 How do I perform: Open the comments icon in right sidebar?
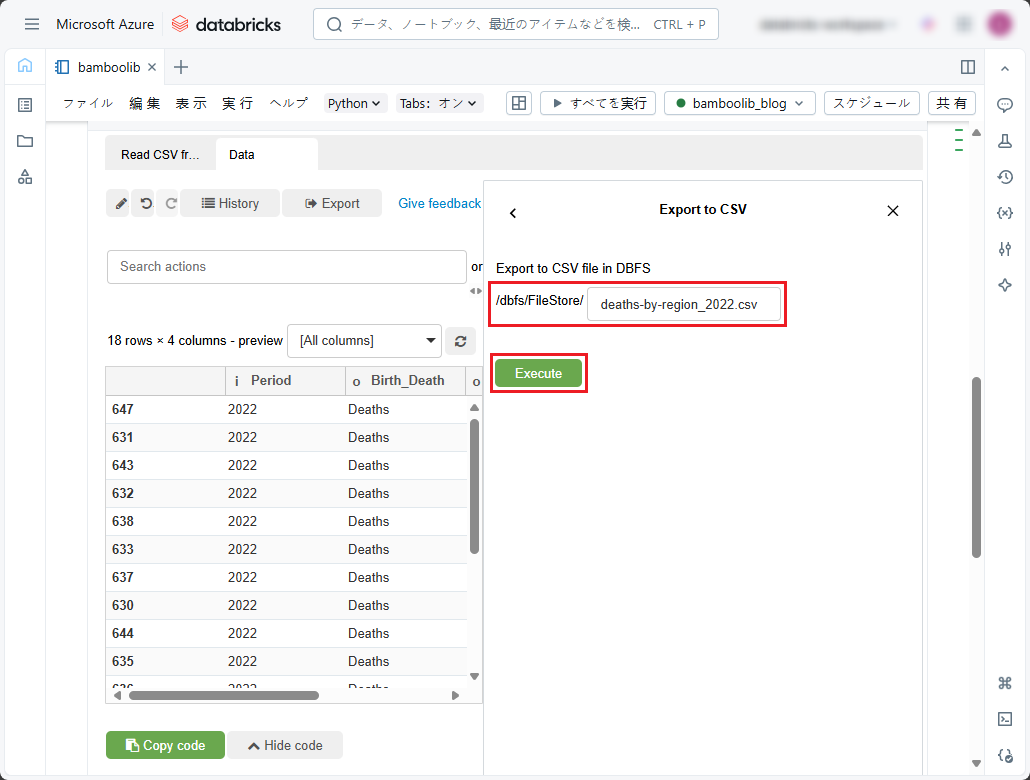[1005, 105]
